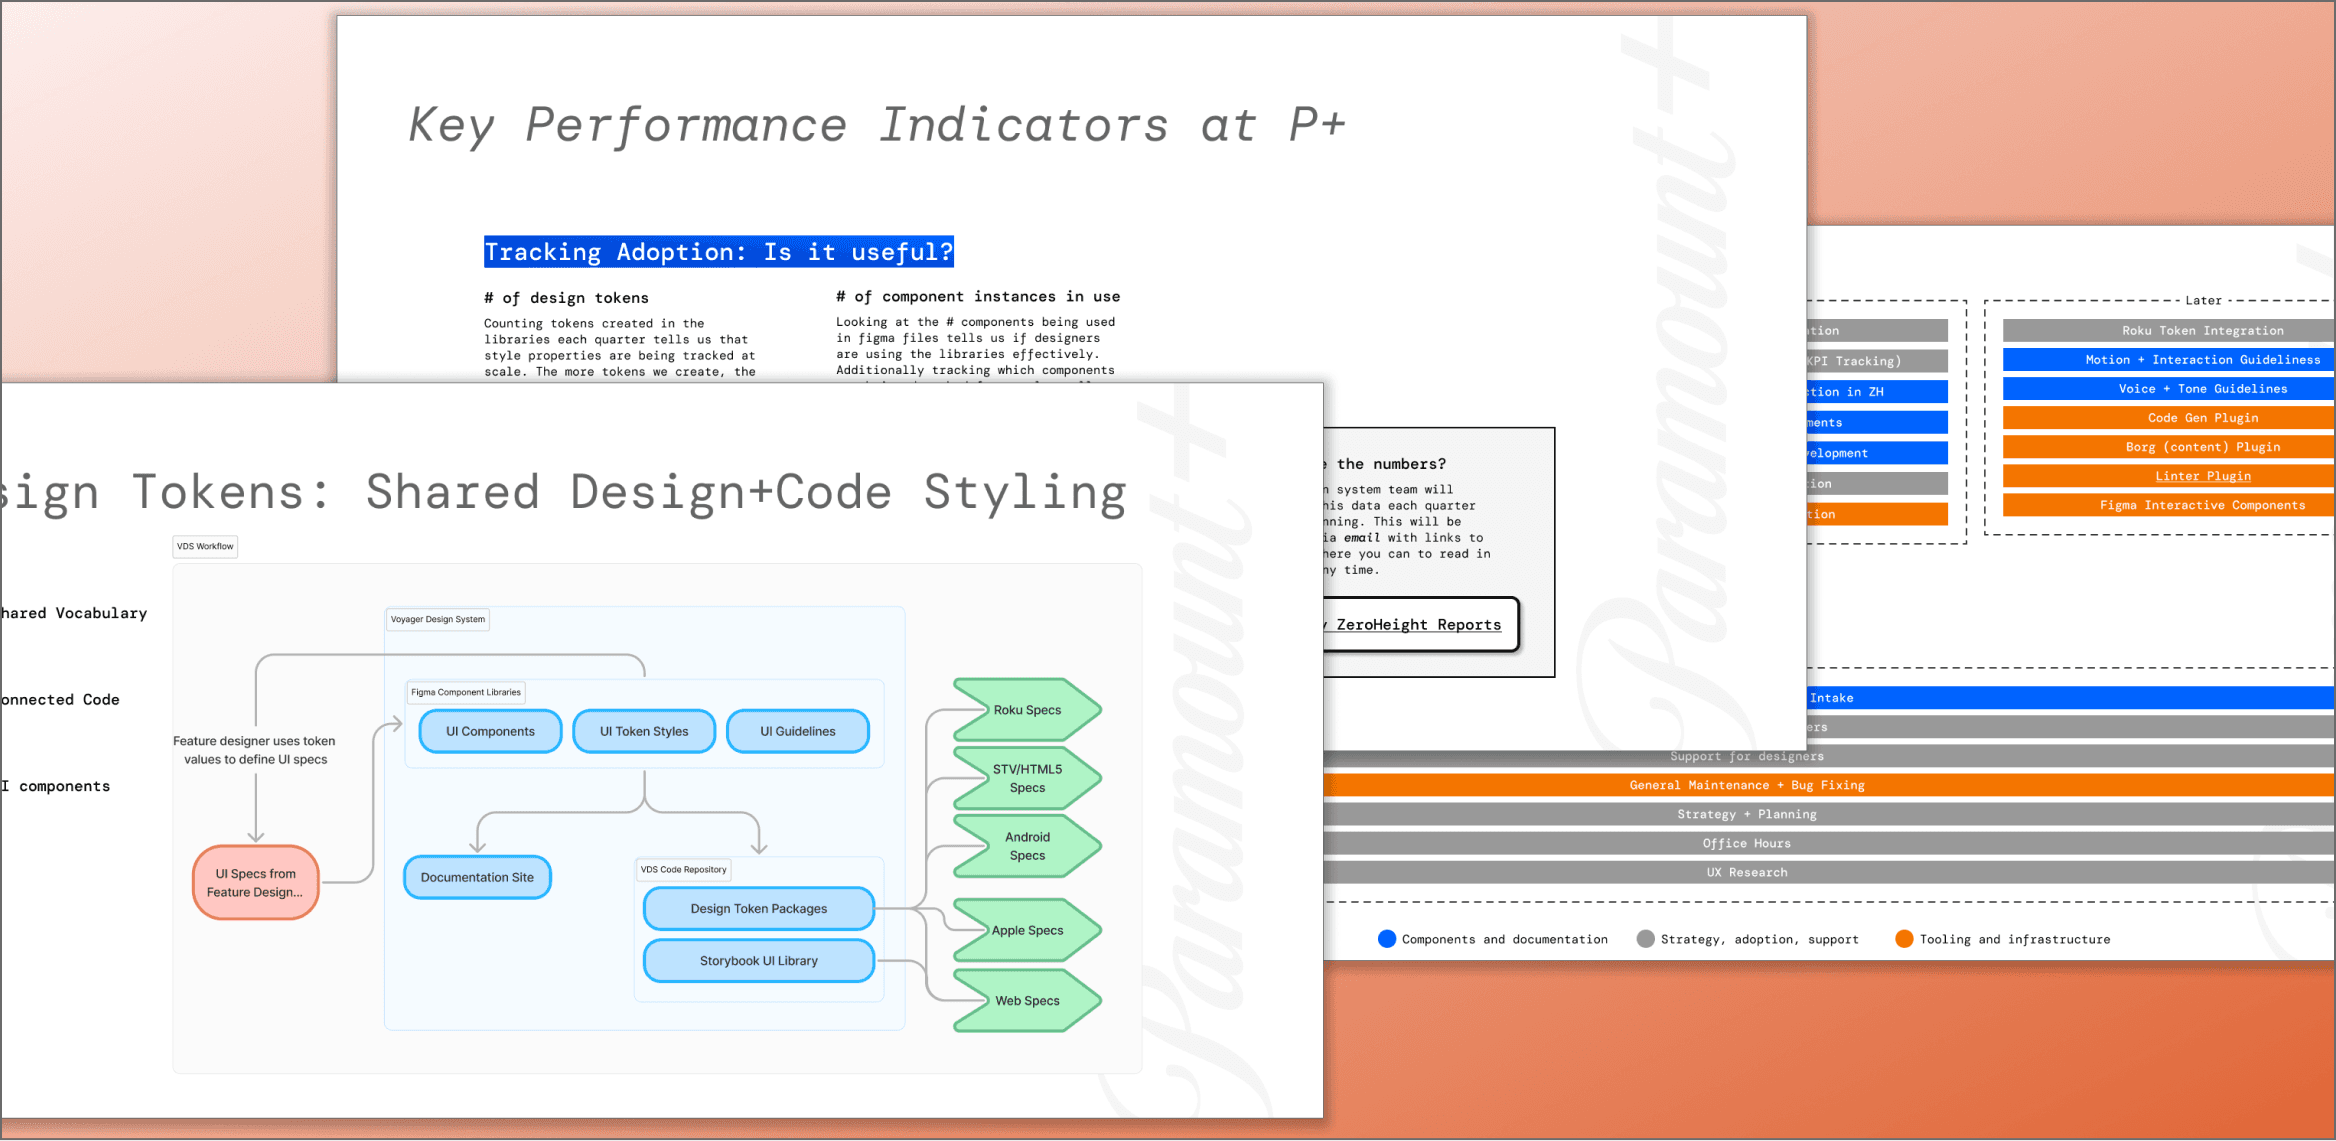The width and height of the screenshot is (2336, 1141).
Task: Click the gray Strategy, adoption, support legend dot
Action: click(x=1645, y=938)
